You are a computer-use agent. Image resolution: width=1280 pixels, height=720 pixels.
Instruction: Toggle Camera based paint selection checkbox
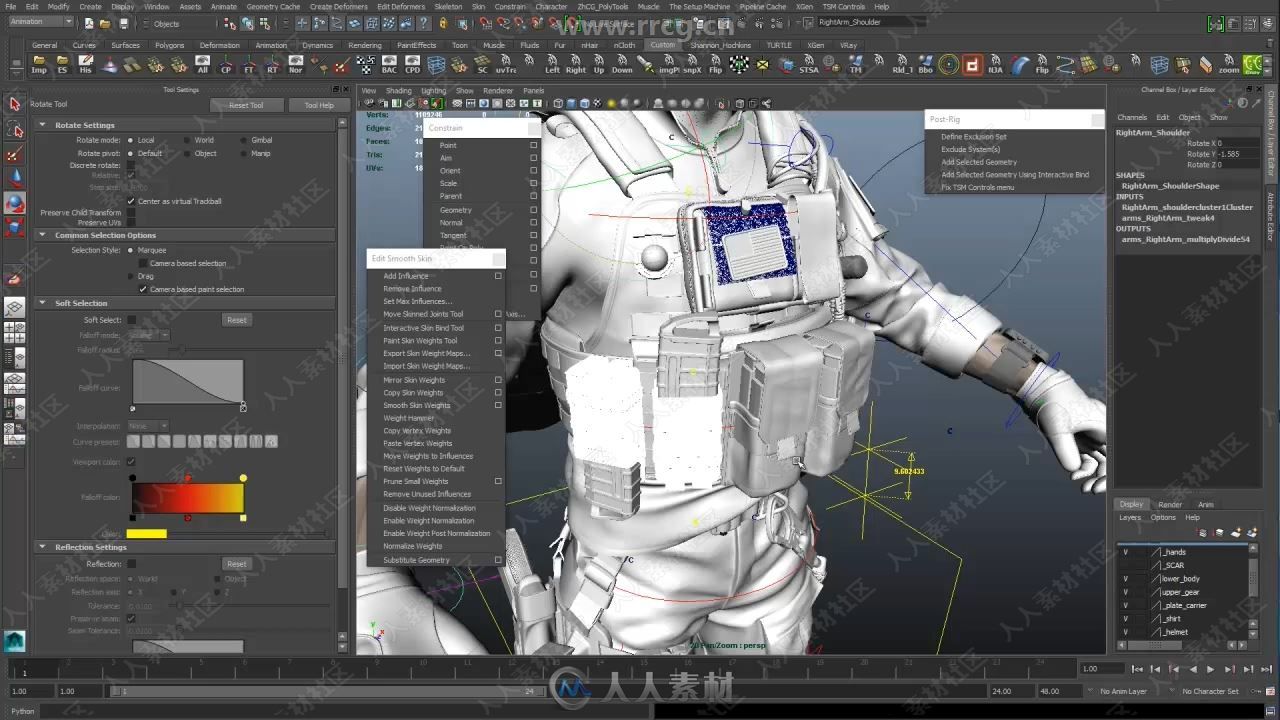143,289
